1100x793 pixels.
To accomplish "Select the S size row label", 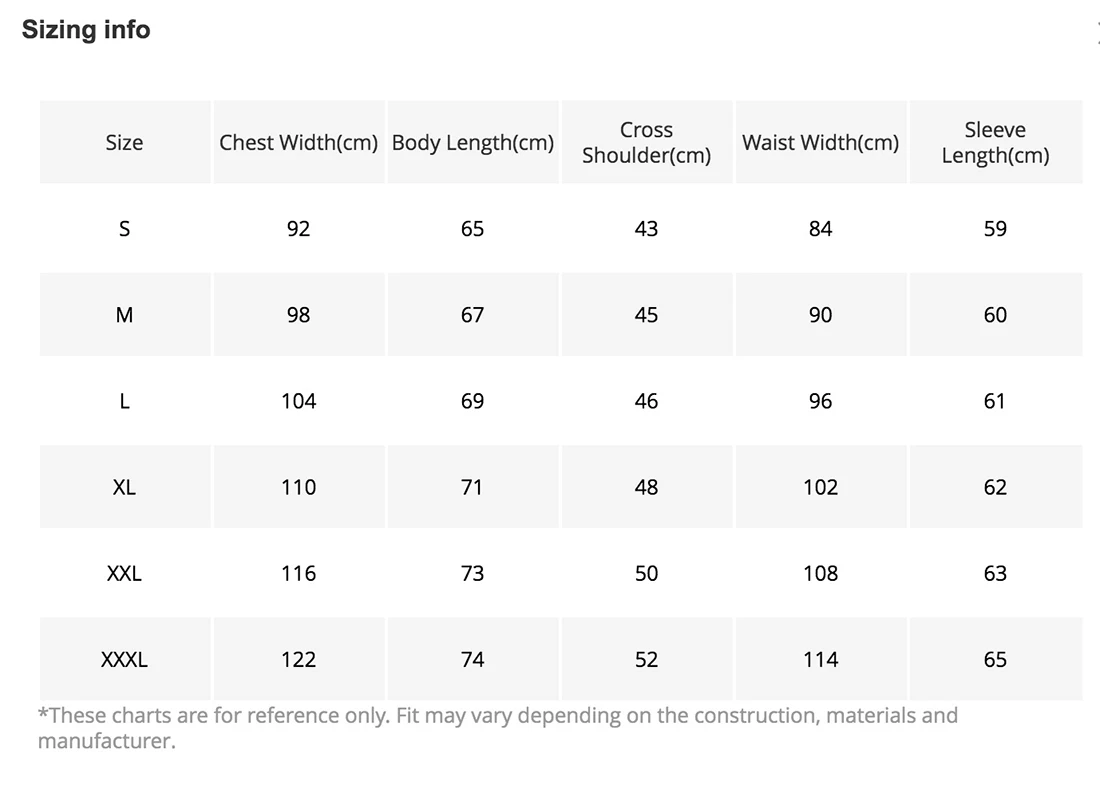I will [124, 229].
